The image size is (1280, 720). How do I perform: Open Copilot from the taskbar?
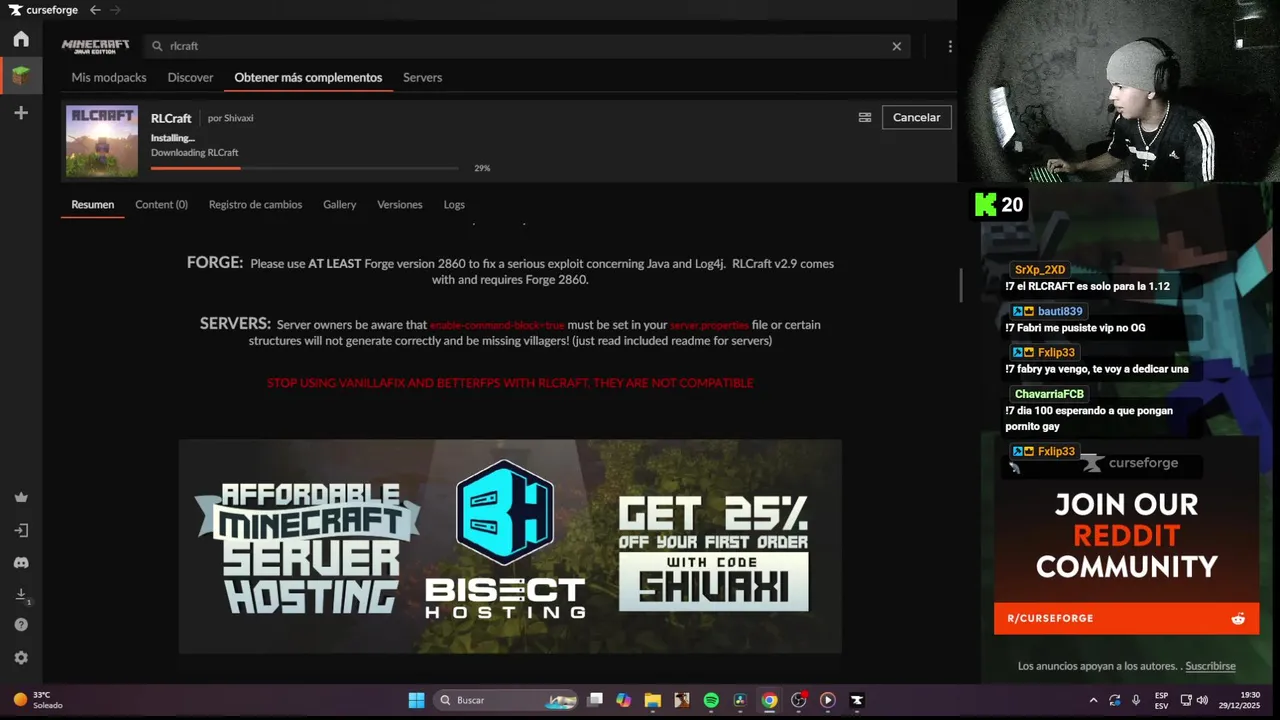[x=624, y=700]
